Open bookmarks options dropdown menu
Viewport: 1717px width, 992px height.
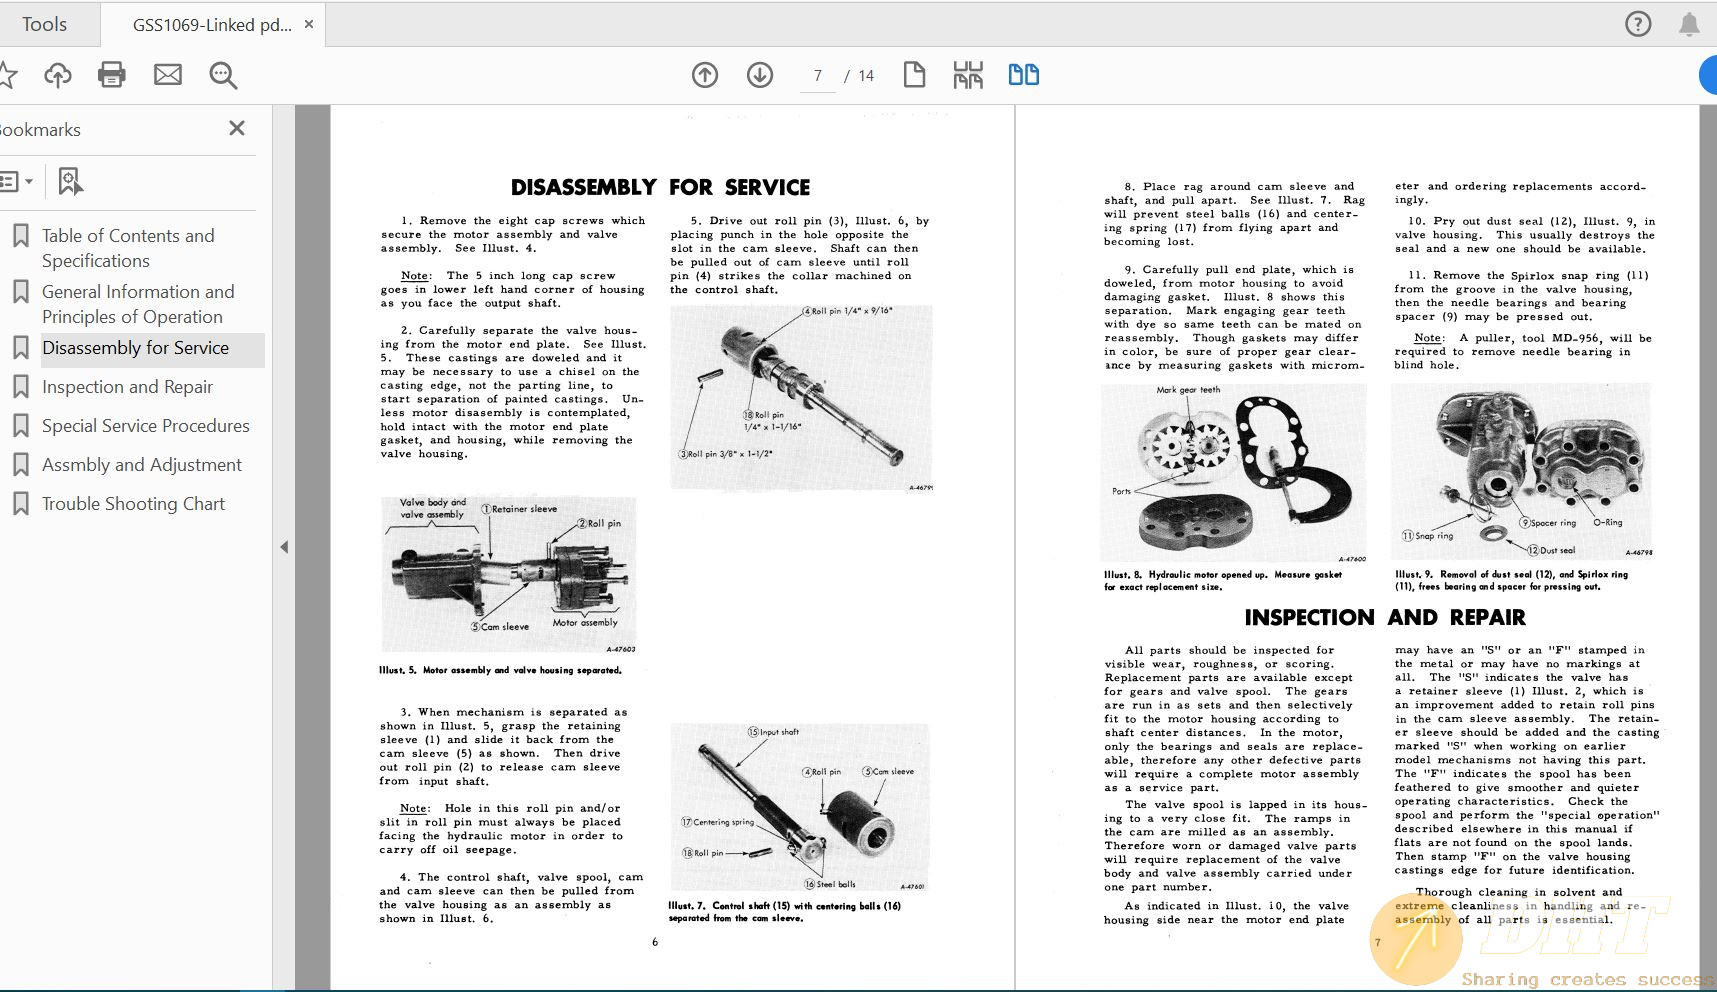click(17, 181)
